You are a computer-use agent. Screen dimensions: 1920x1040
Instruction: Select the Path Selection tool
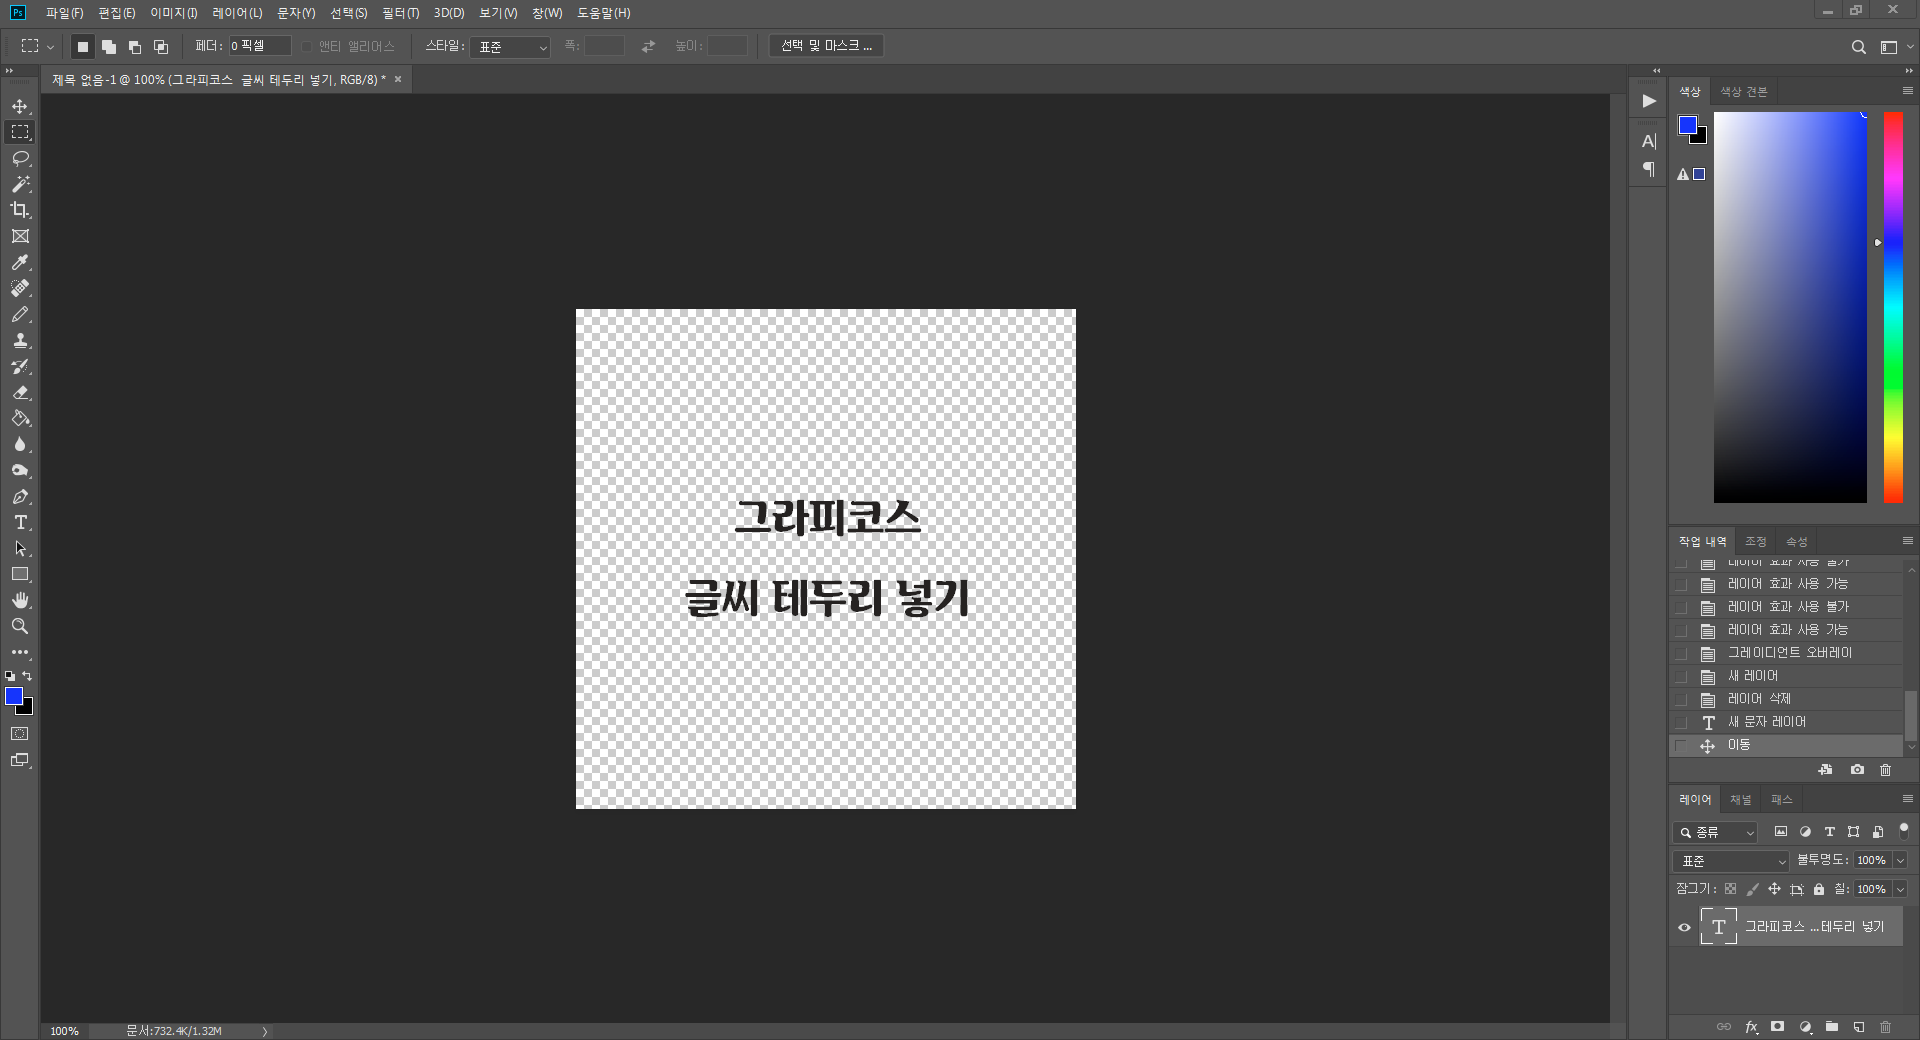20,548
